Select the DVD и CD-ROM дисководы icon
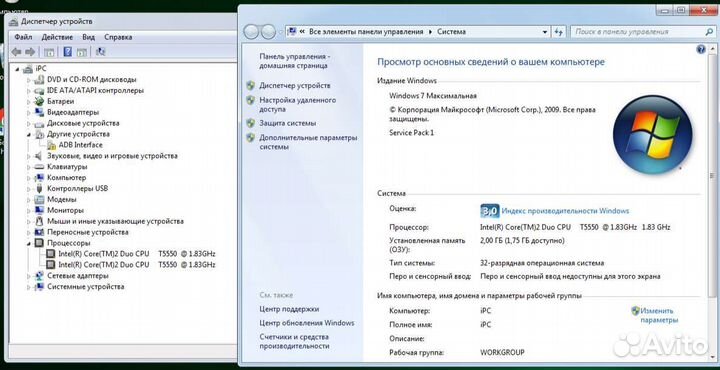Viewport: 720px width, 370px height. pyautogui.click(x=40, y=79)
